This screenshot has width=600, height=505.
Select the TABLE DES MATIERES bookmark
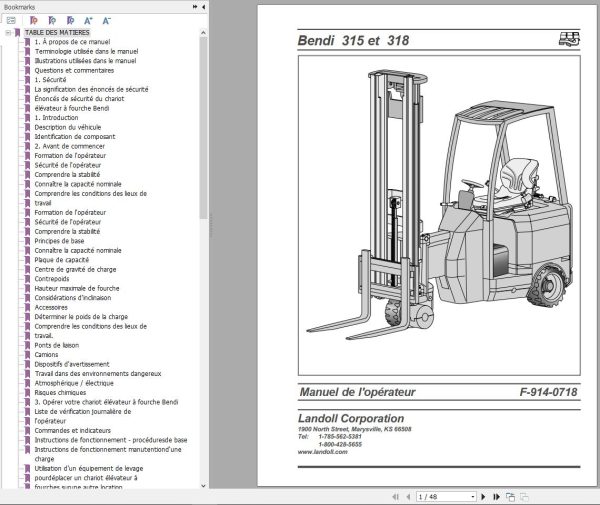(x=57, y=33)
